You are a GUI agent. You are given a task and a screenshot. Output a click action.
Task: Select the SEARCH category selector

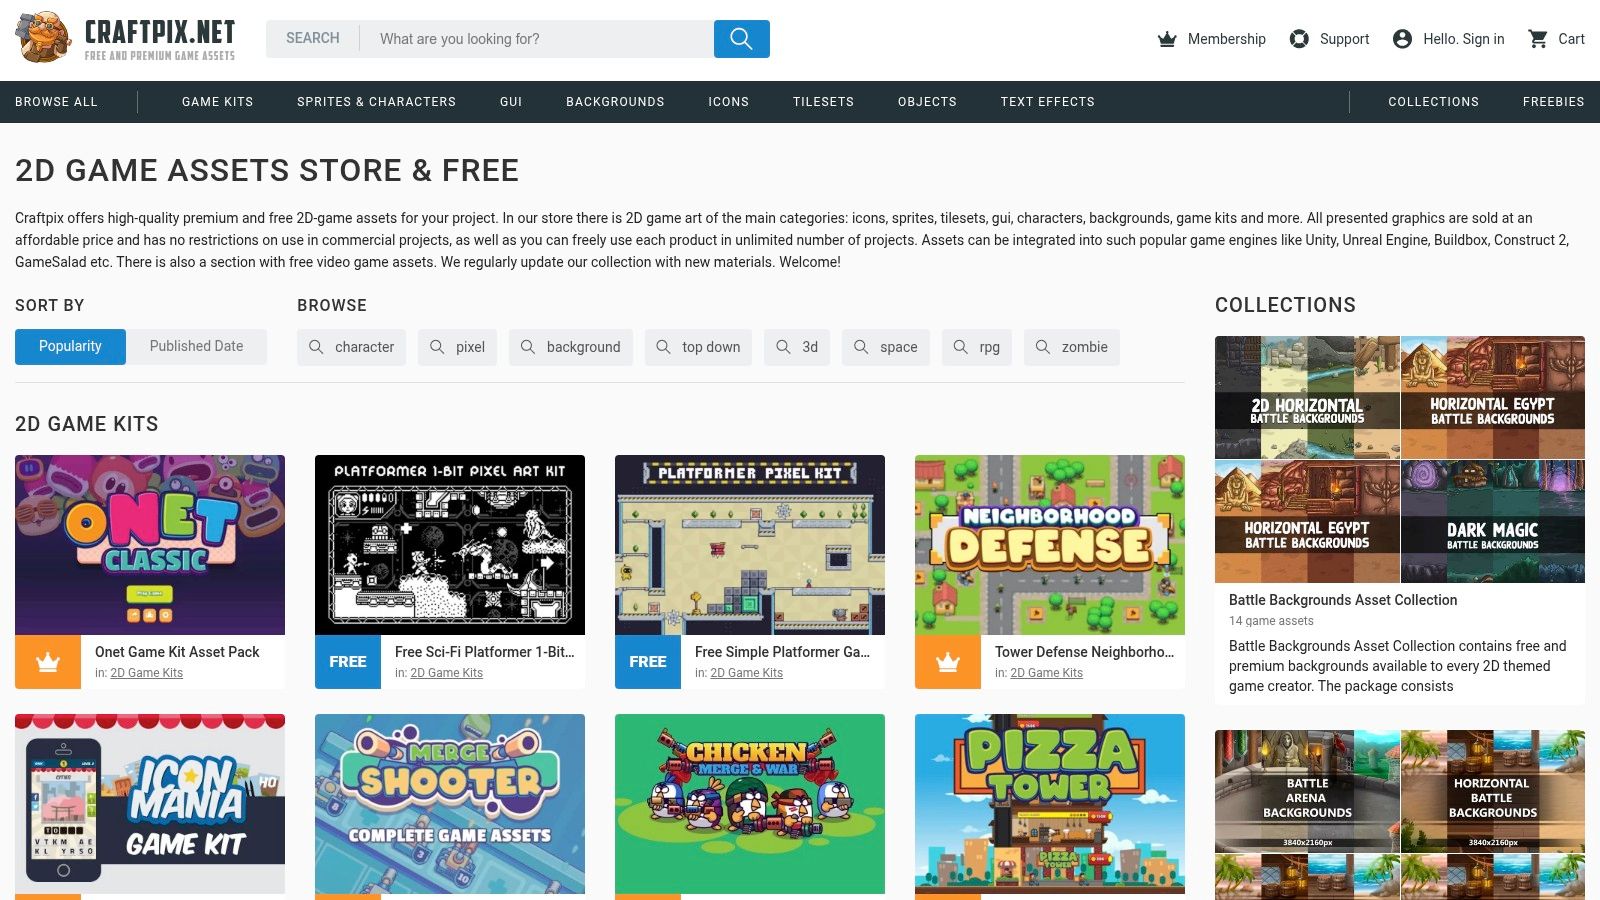tap(313, 39)
